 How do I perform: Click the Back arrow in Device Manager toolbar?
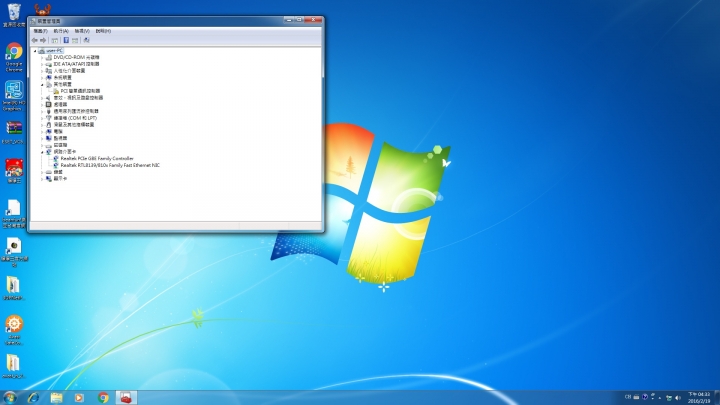click(34, 40)
